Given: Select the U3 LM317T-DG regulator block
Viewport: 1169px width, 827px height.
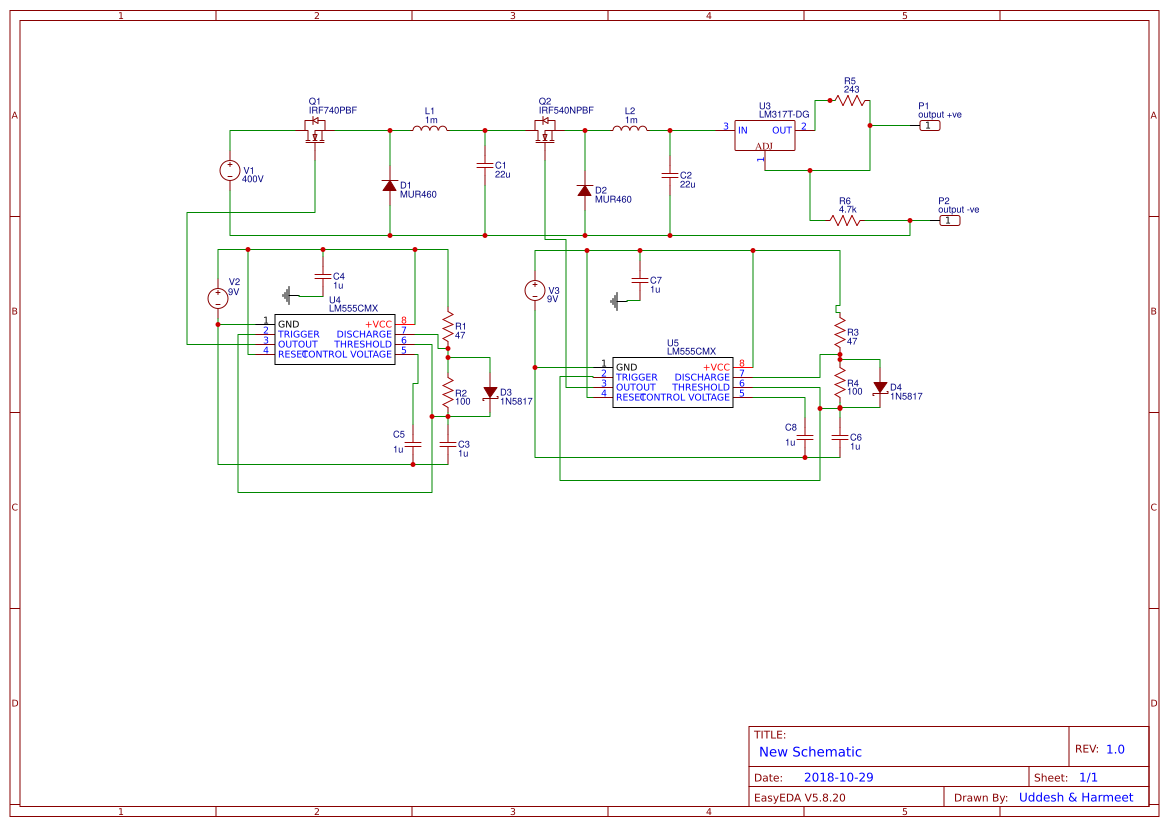Looking at the screenshot, I should [765, 136].
